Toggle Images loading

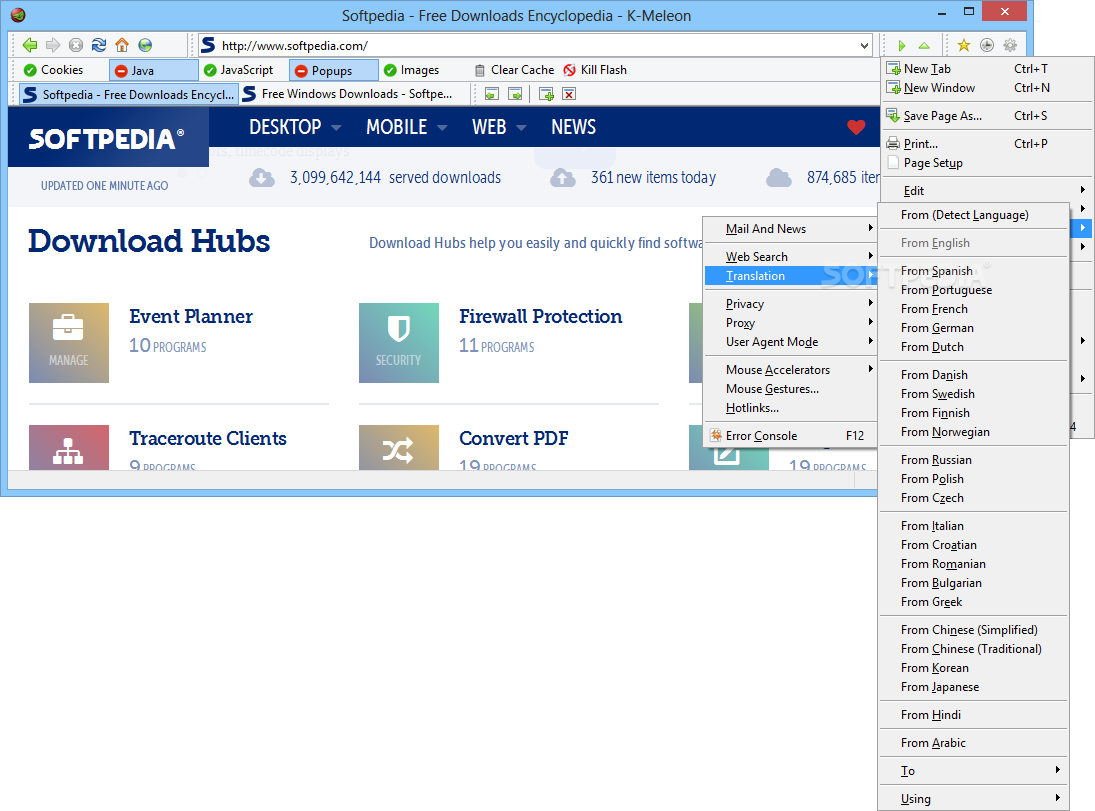(x=411, y=70)
